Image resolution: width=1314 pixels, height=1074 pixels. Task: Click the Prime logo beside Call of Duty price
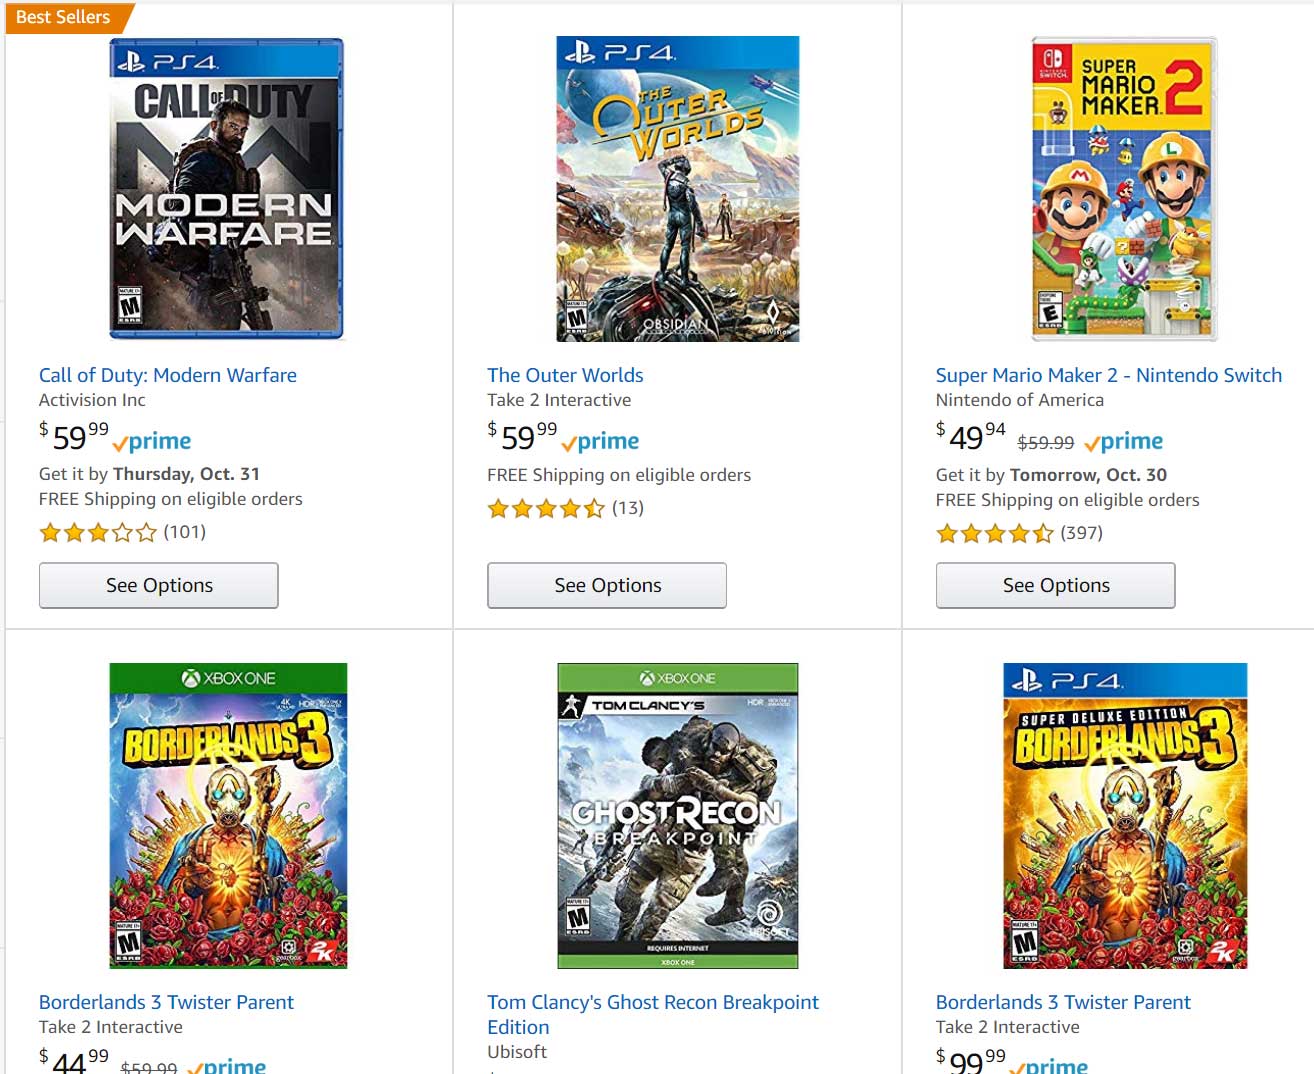(152, 441)
